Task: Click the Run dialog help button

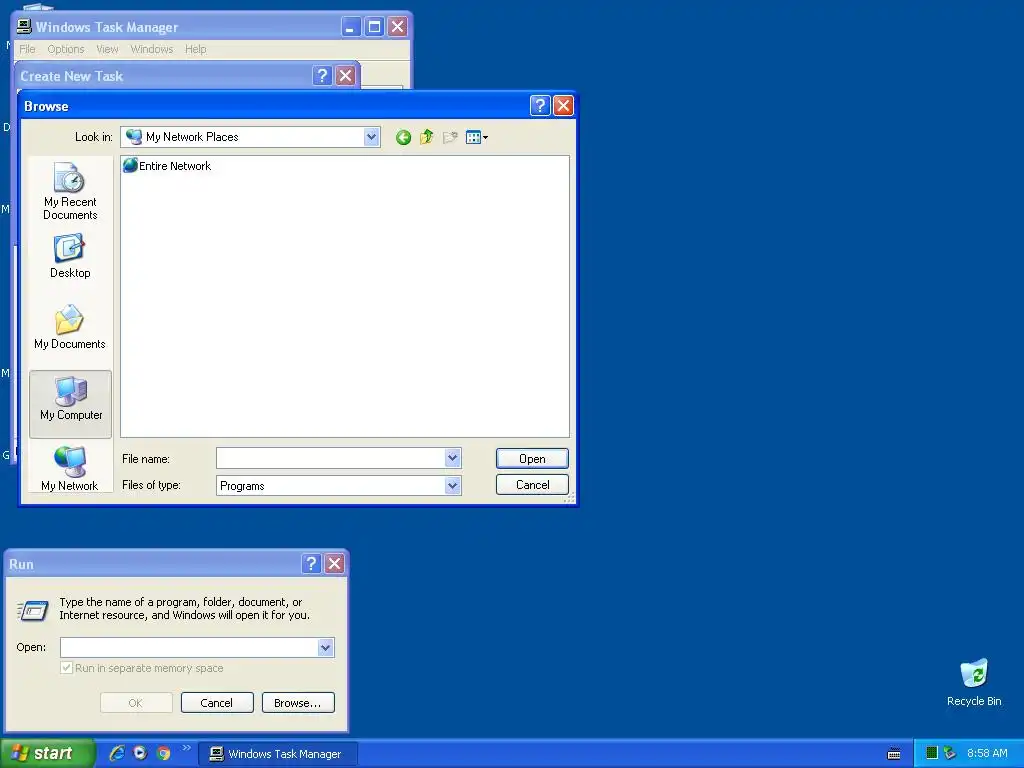Action: [312, 564]
